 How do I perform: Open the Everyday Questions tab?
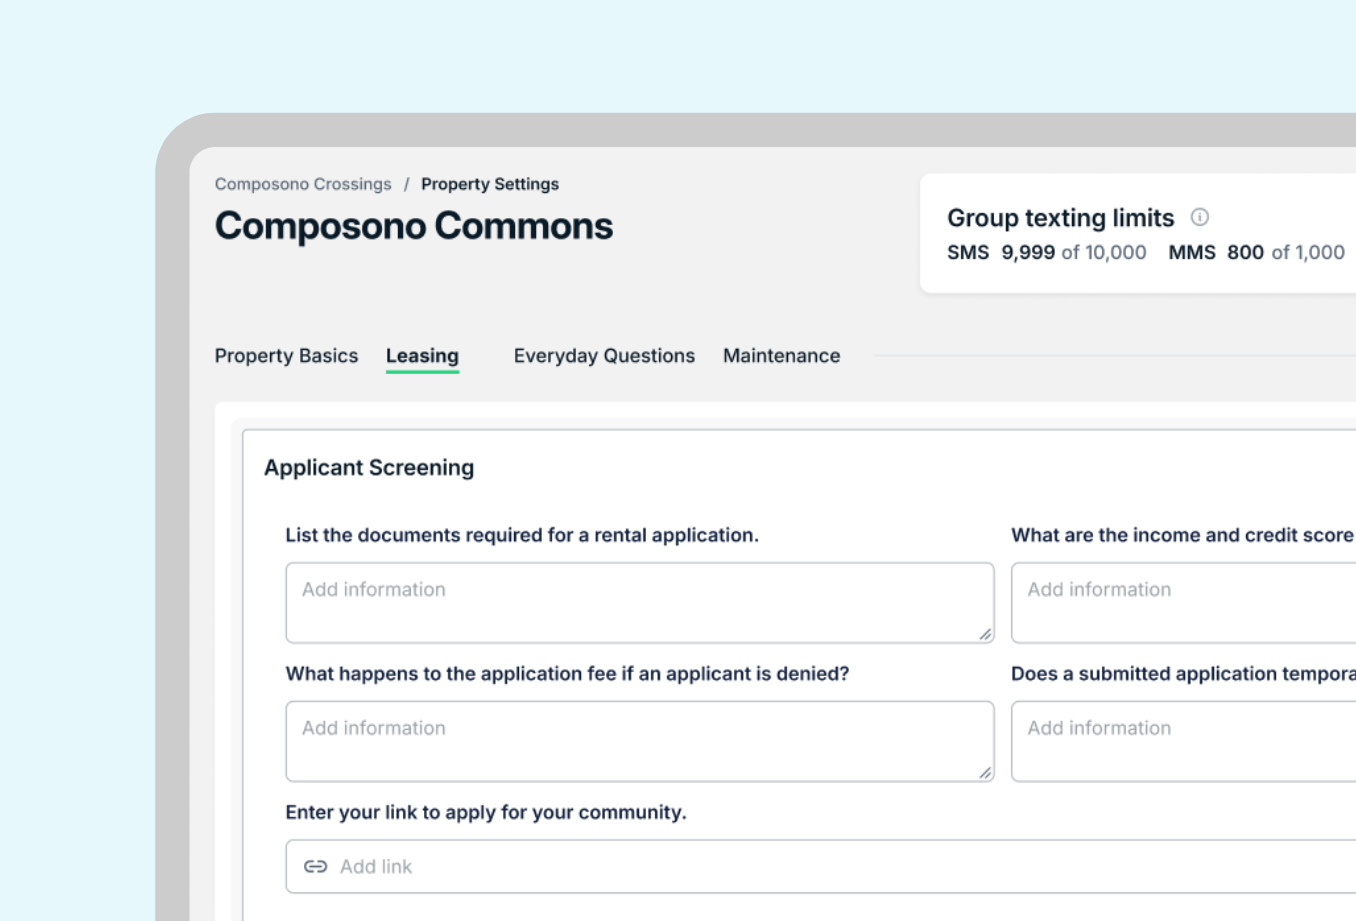coord(604,356)
